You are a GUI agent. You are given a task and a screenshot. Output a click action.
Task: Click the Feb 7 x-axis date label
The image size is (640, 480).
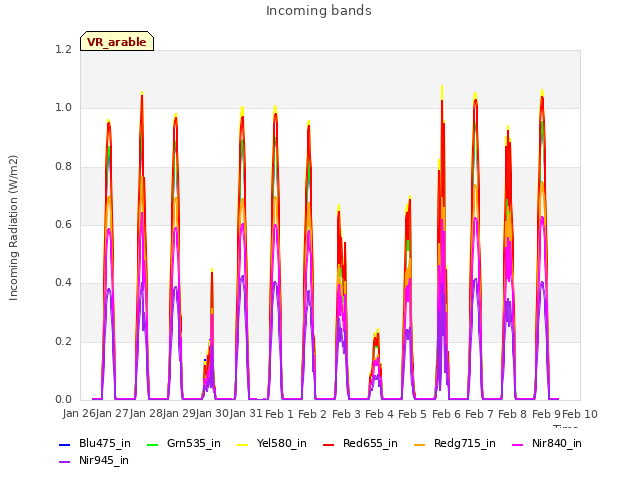coord(479,414)
